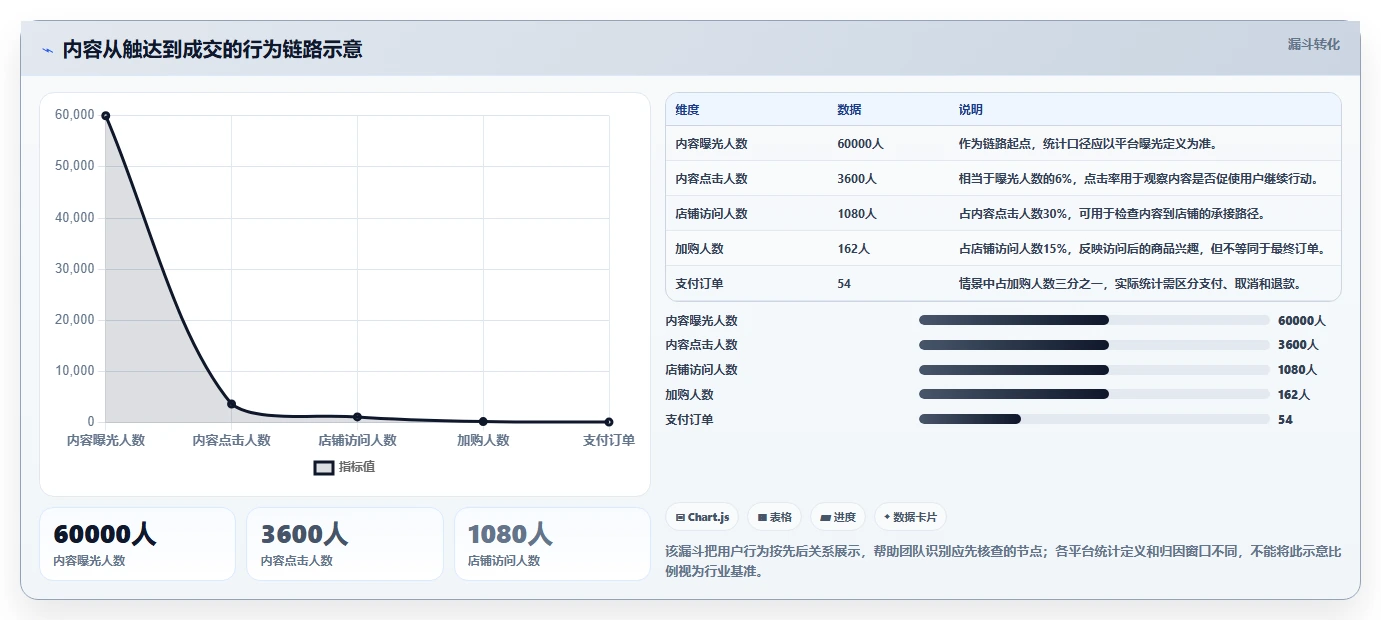The image size is (1381, 620).
Task: Select the 内容点击人数 data point on chart
Action: click(231, 404)
